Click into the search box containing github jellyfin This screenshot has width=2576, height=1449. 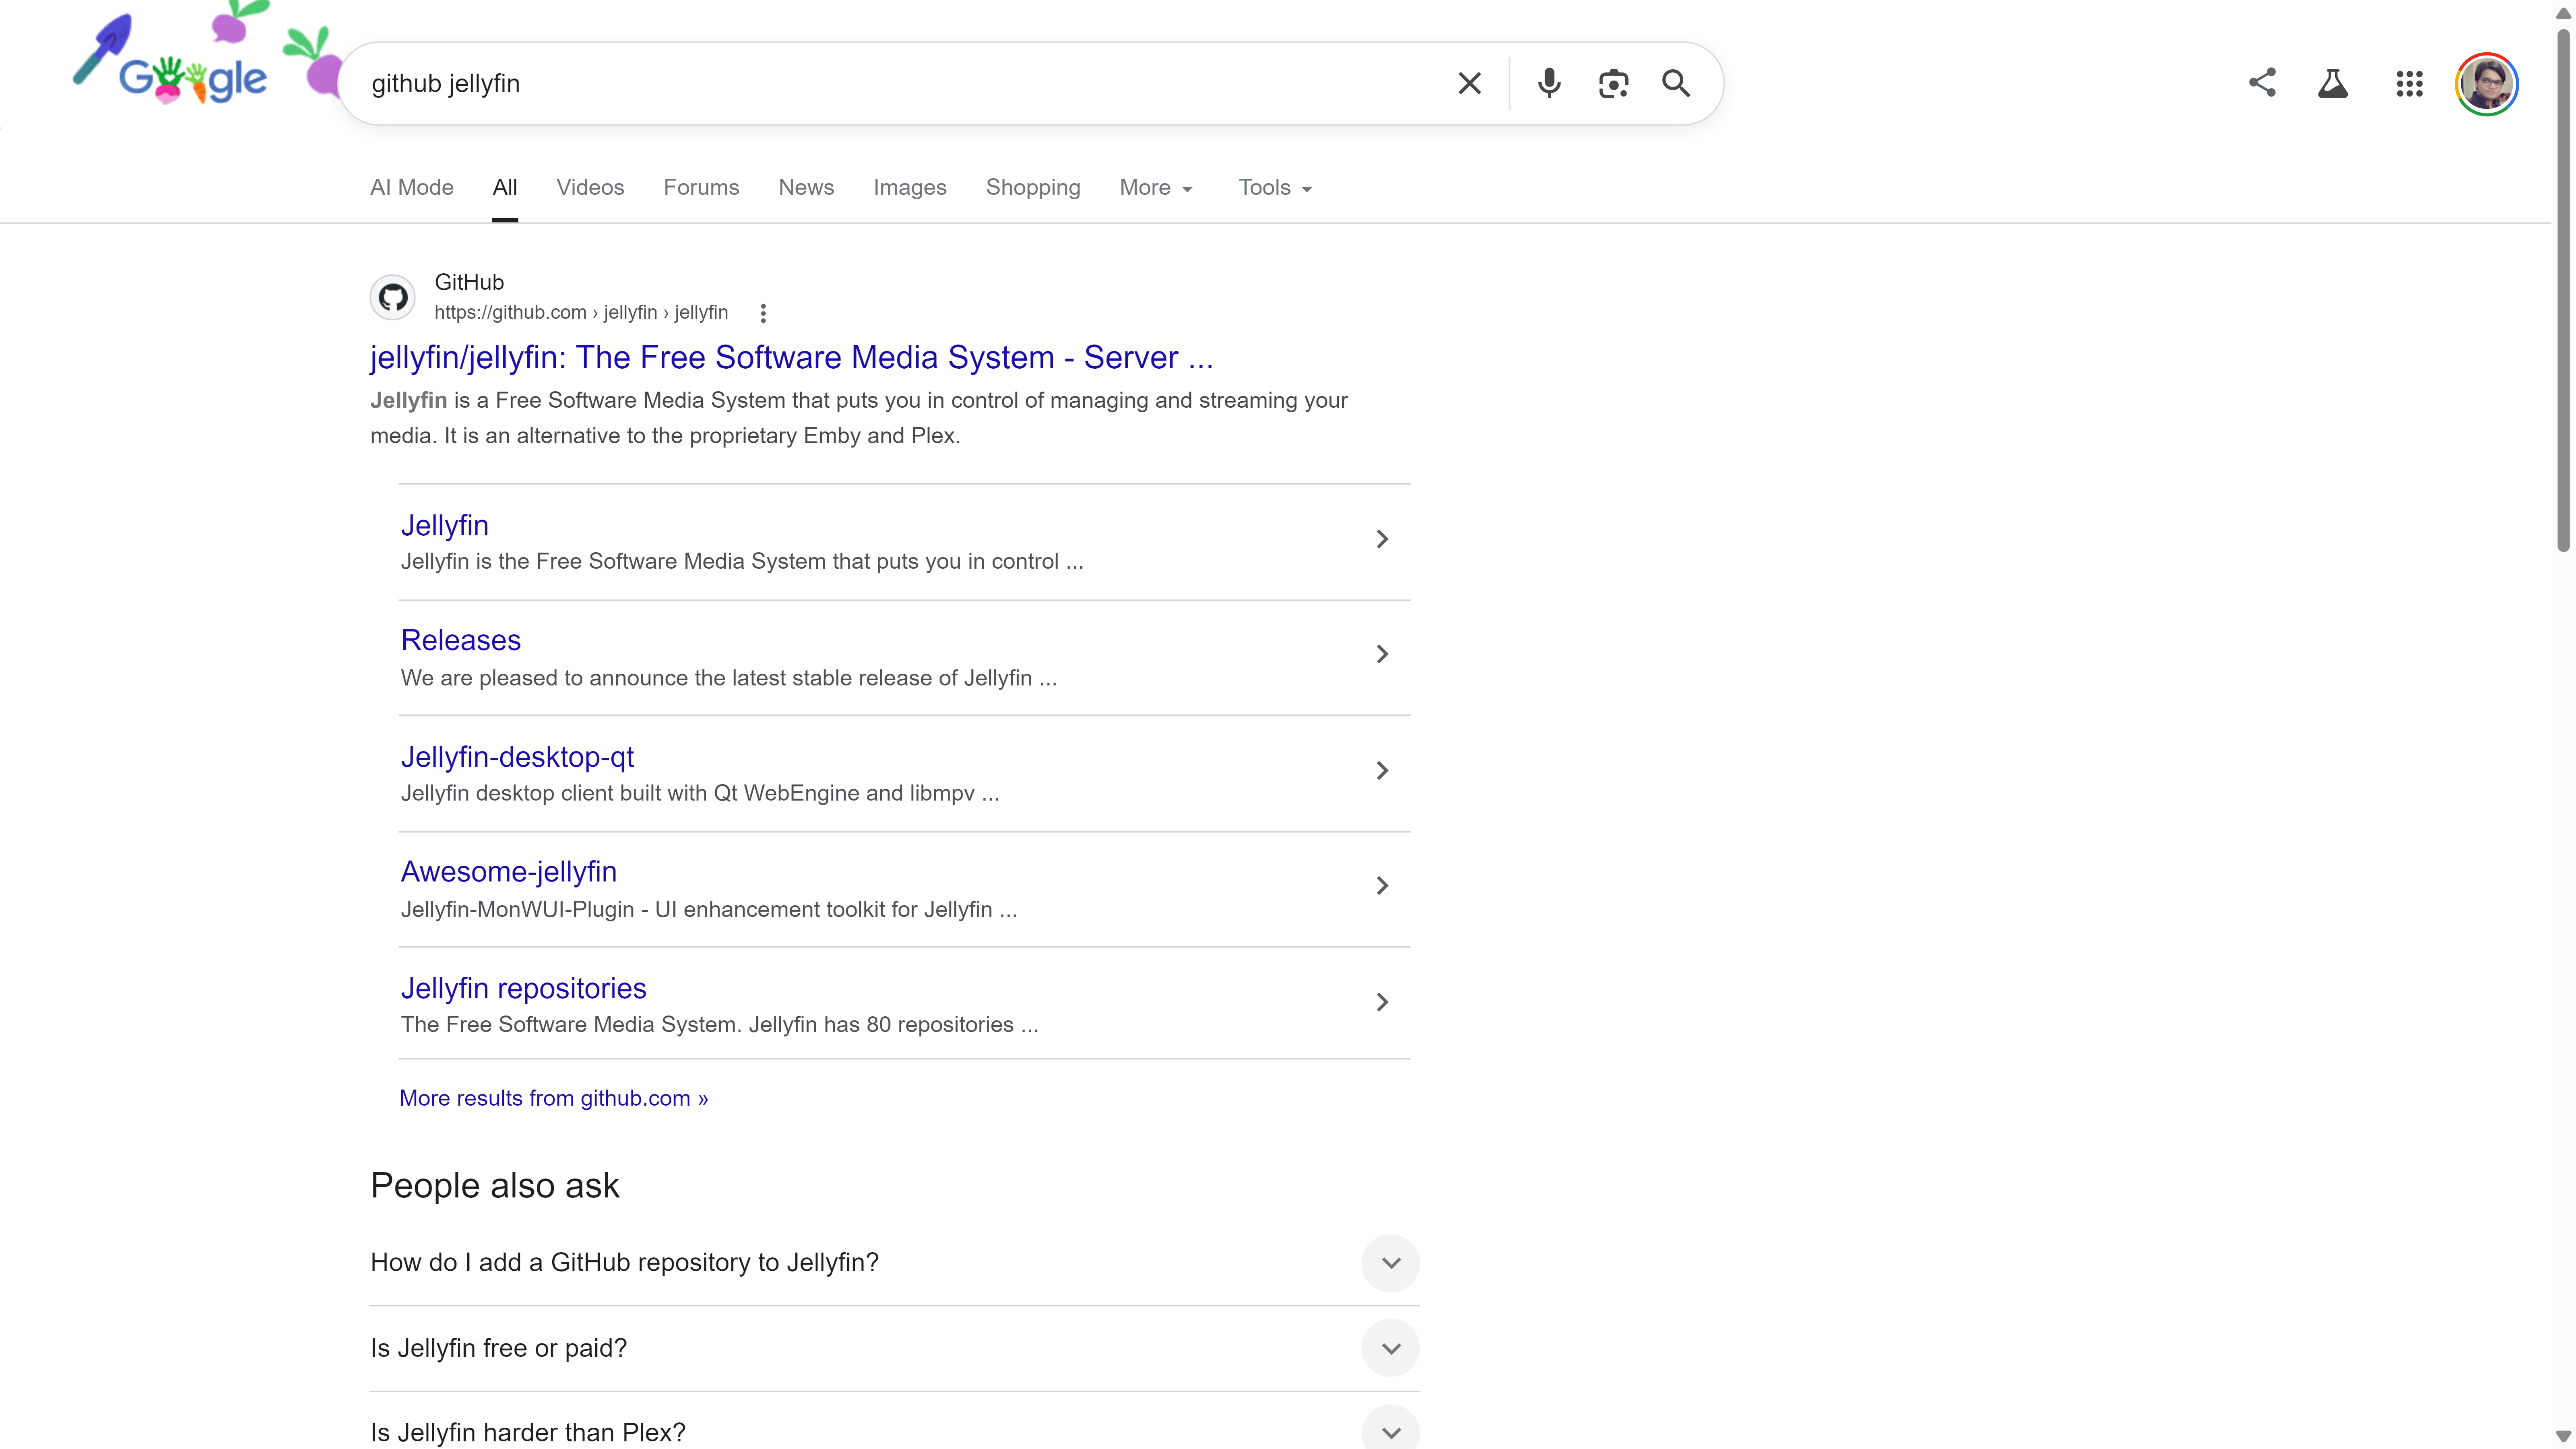900,83
